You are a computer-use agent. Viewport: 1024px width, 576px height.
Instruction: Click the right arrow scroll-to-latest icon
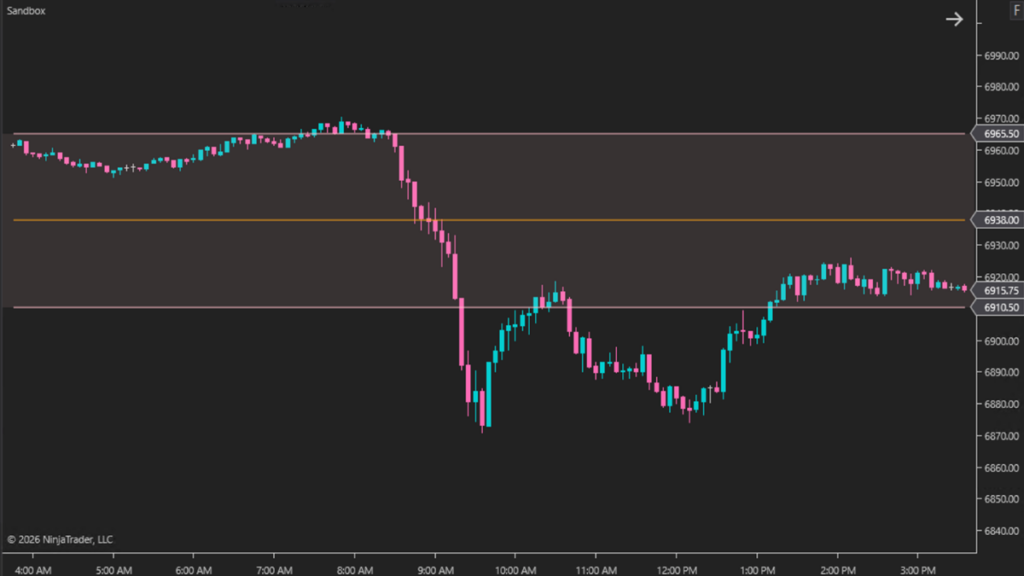point(954,19)
